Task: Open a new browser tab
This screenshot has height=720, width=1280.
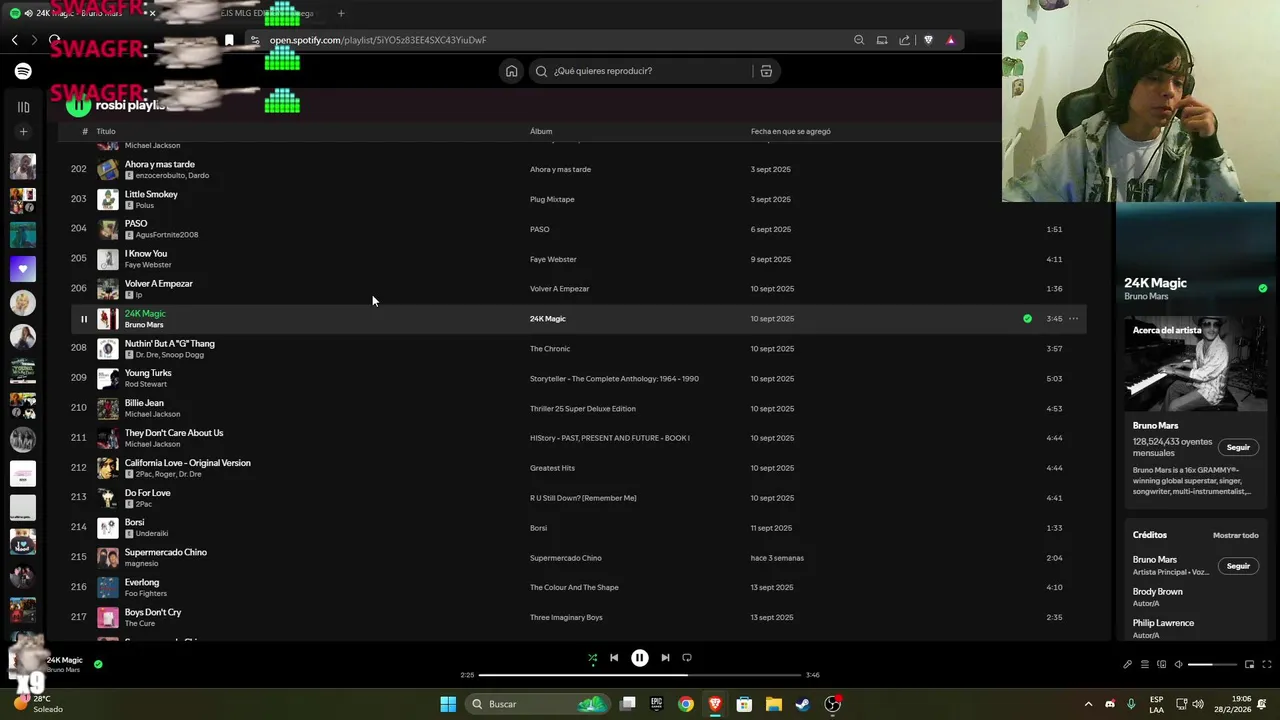Action: [x=341, y=13]
